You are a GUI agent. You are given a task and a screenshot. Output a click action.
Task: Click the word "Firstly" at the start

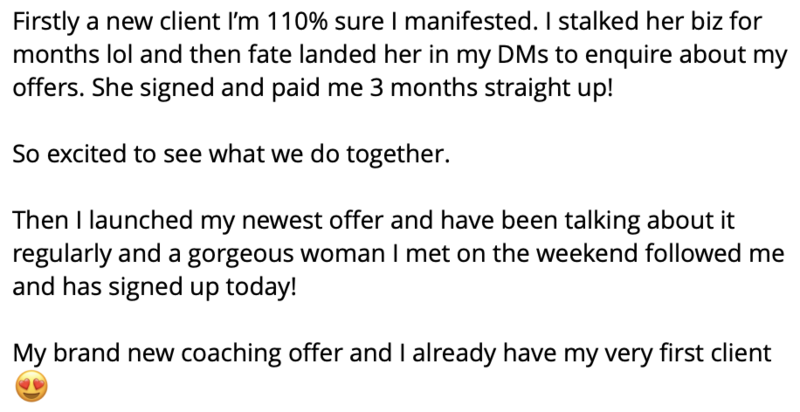[x=45, y=22]
